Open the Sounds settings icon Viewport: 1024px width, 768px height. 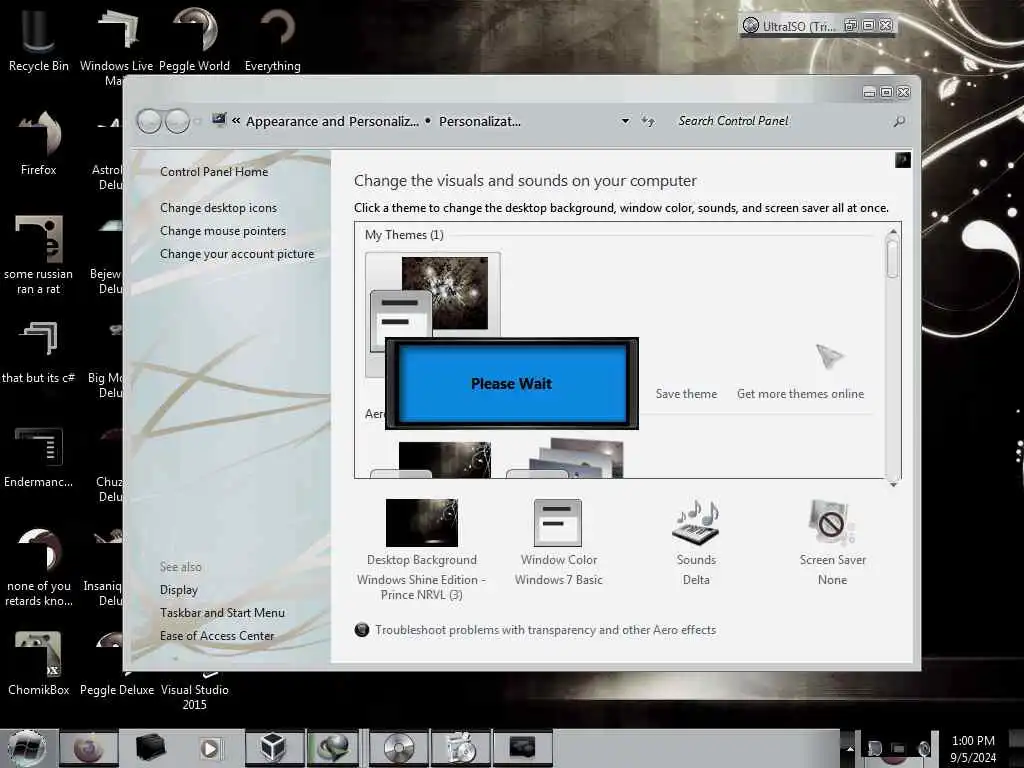(696, 522)
